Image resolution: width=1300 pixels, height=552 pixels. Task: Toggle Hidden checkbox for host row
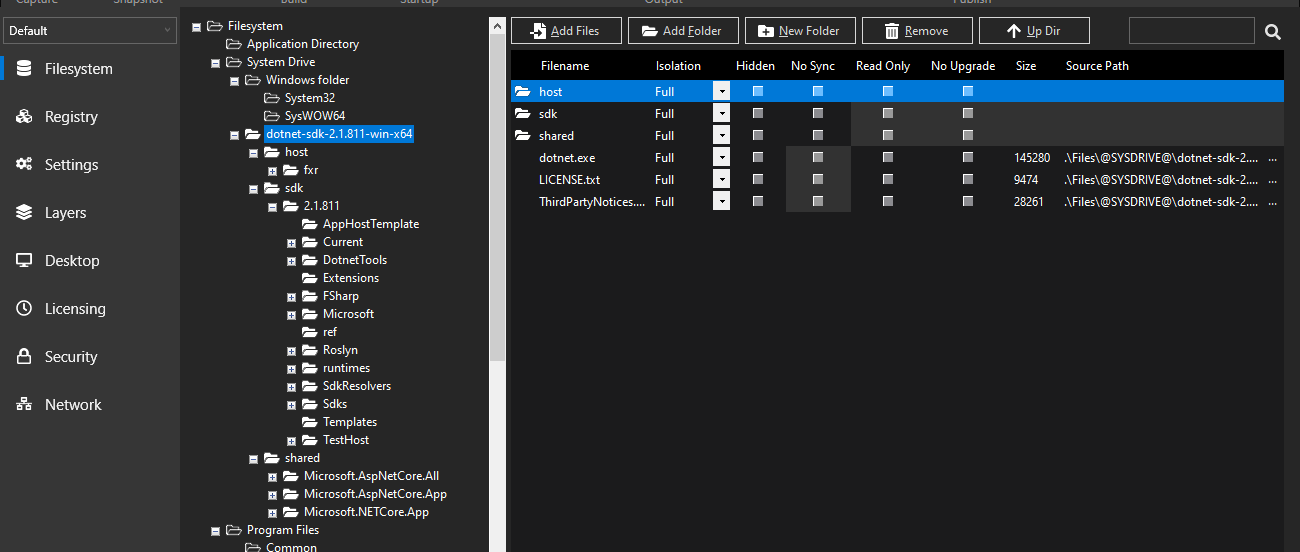[x=758, y=91]
